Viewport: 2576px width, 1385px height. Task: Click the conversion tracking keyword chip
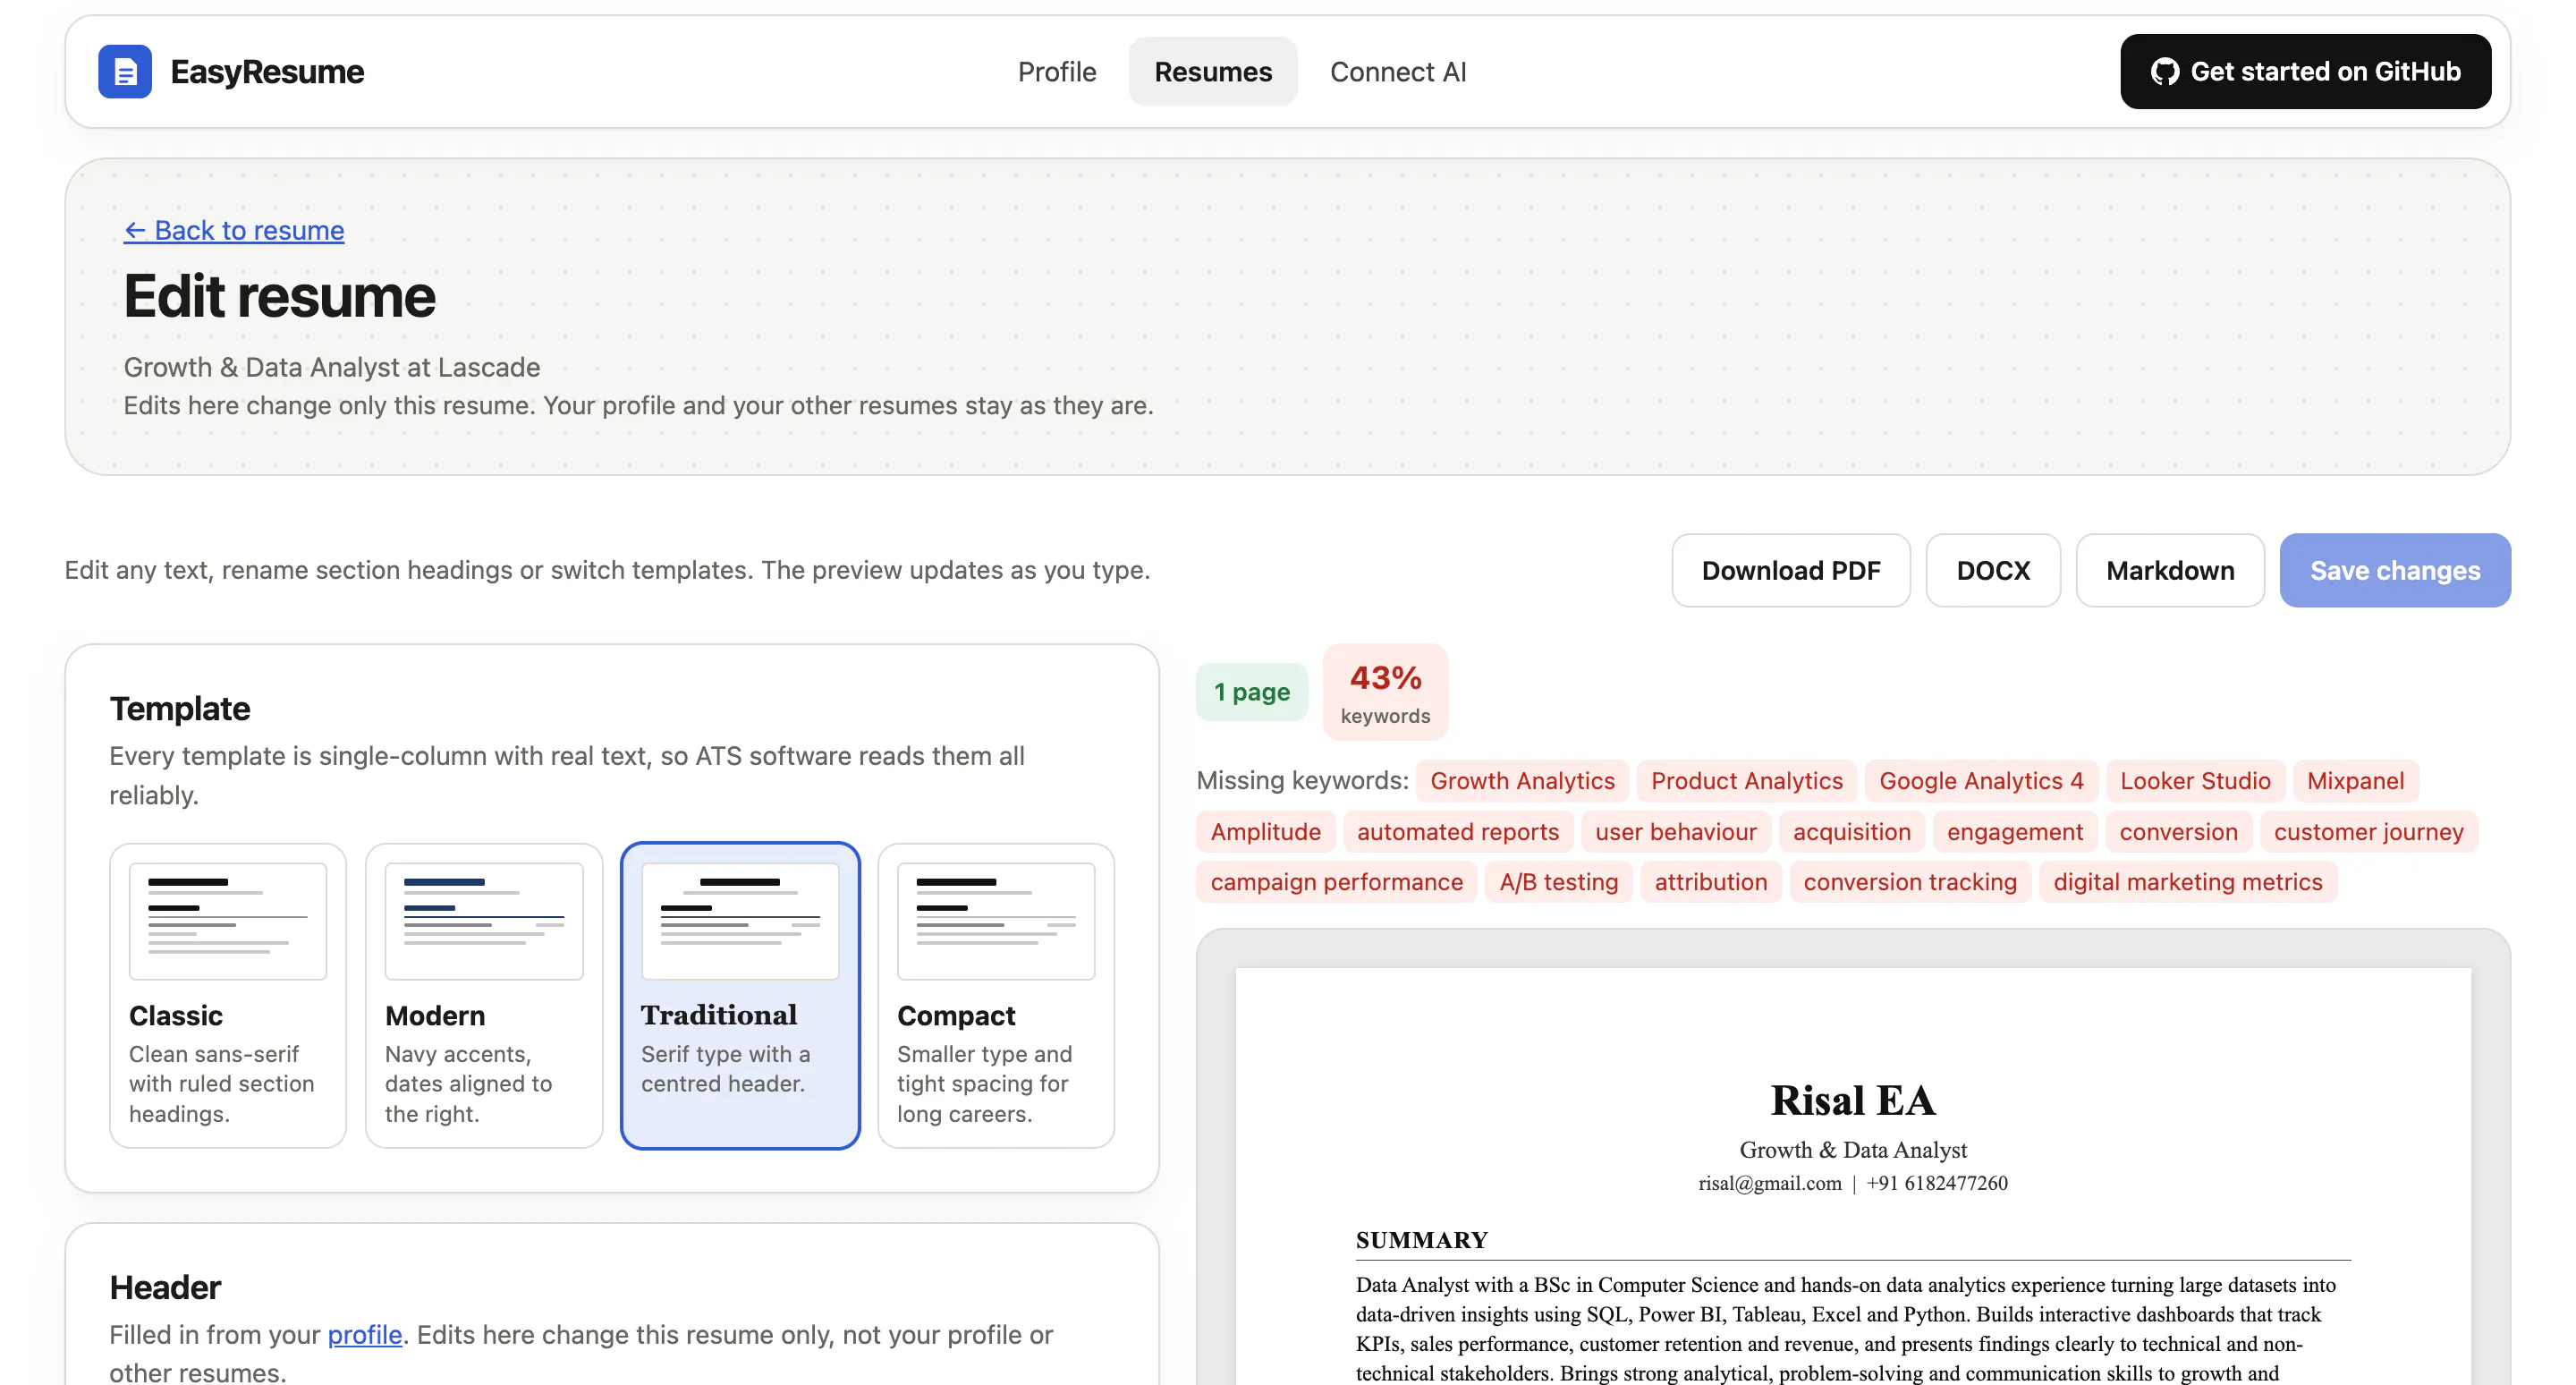(x=1910, y=881)
